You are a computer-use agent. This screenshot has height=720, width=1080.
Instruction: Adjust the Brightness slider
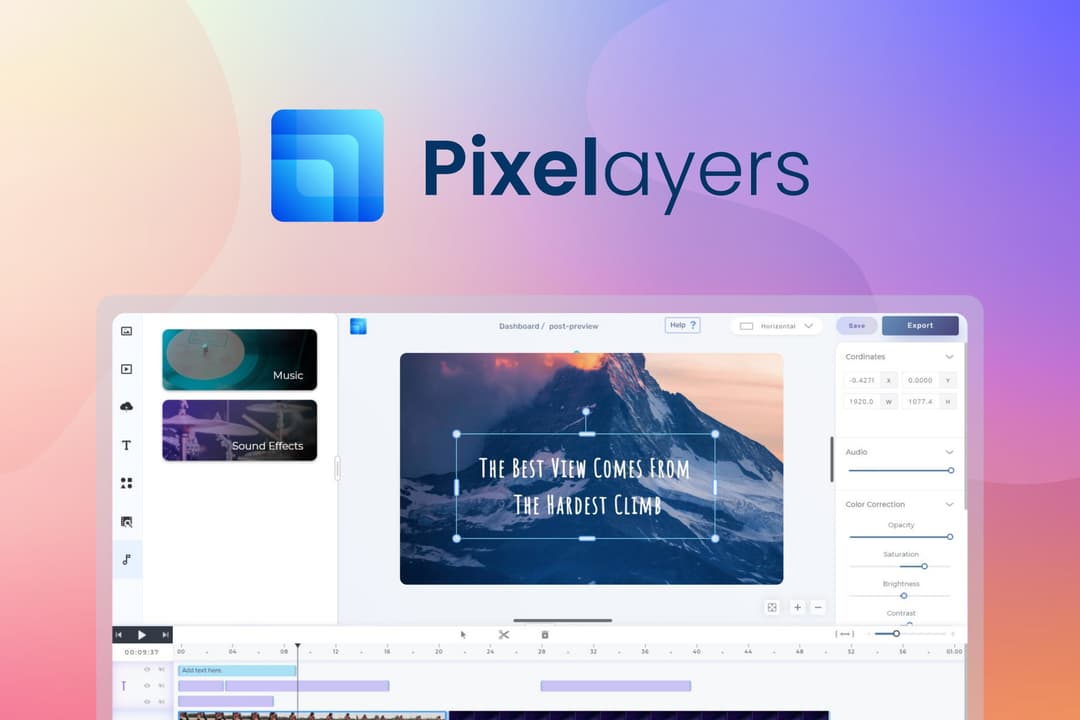[900, 596]
